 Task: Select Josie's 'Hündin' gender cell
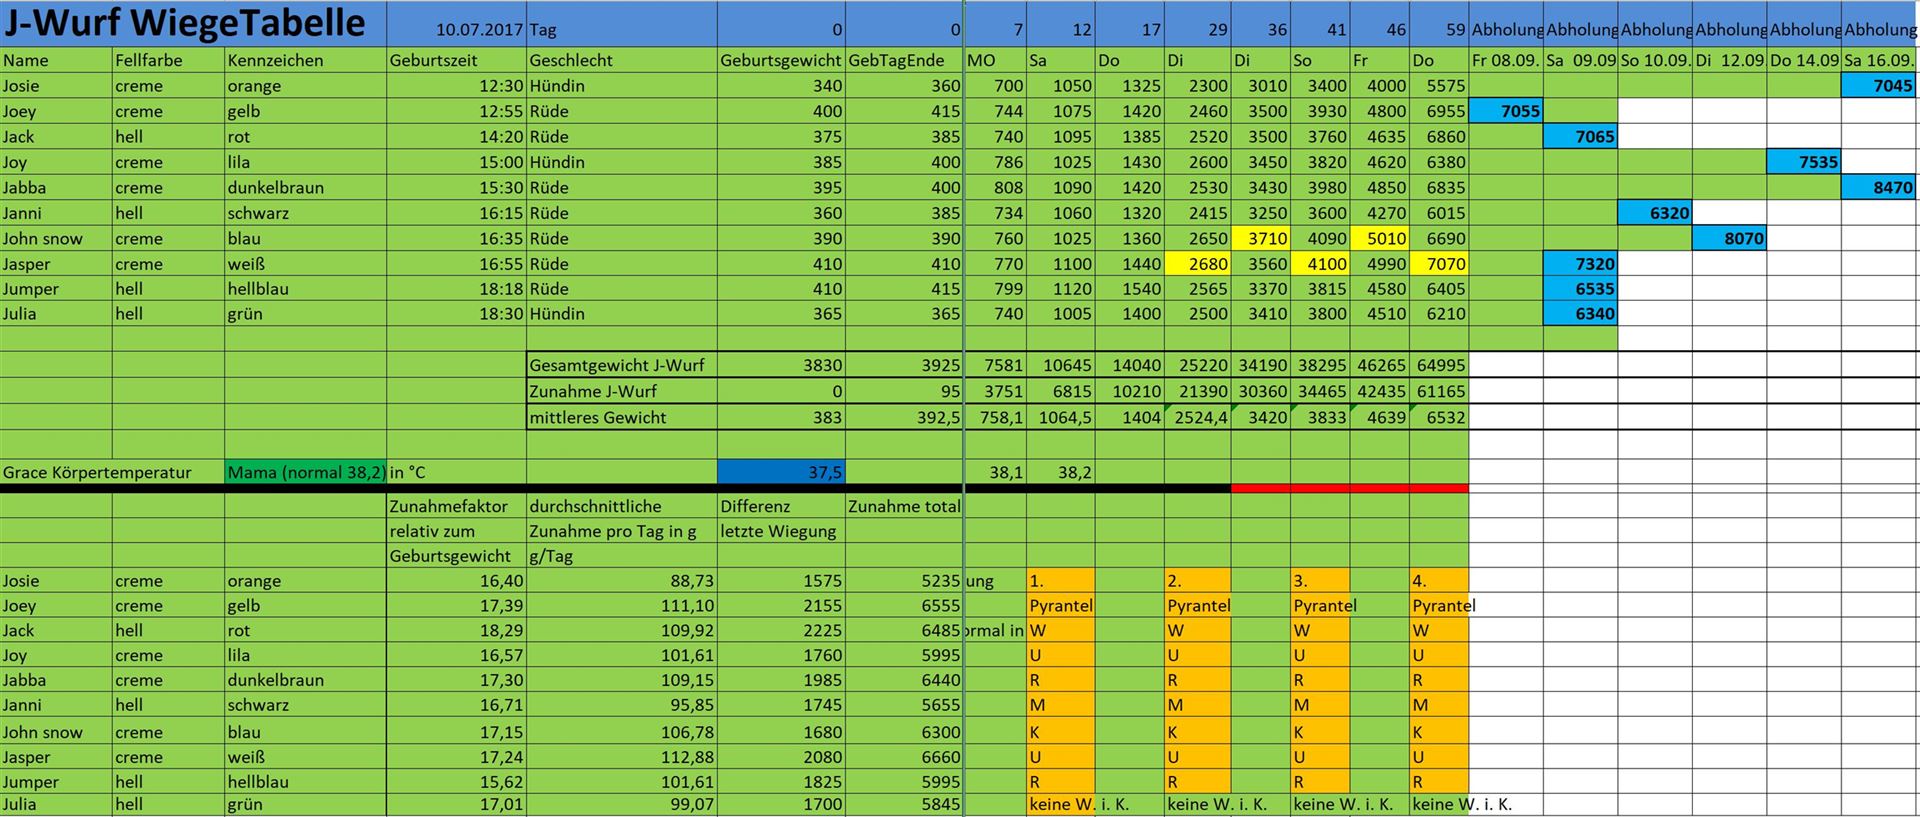click(622, 86)
